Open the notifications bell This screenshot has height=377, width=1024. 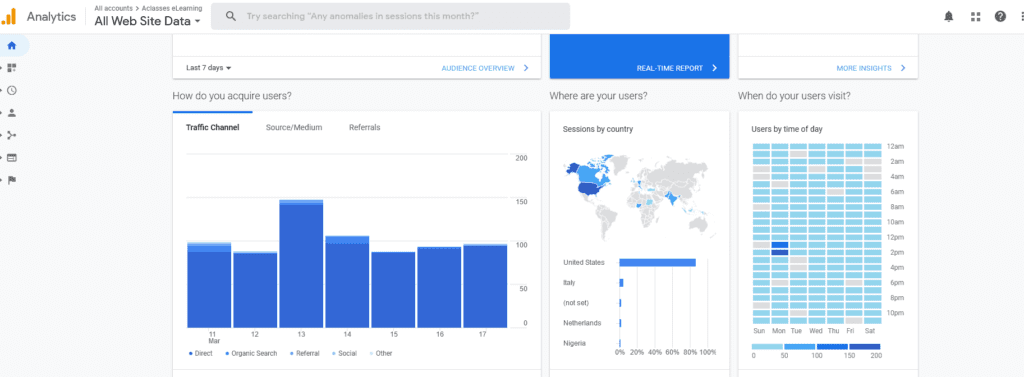point(949,17)
